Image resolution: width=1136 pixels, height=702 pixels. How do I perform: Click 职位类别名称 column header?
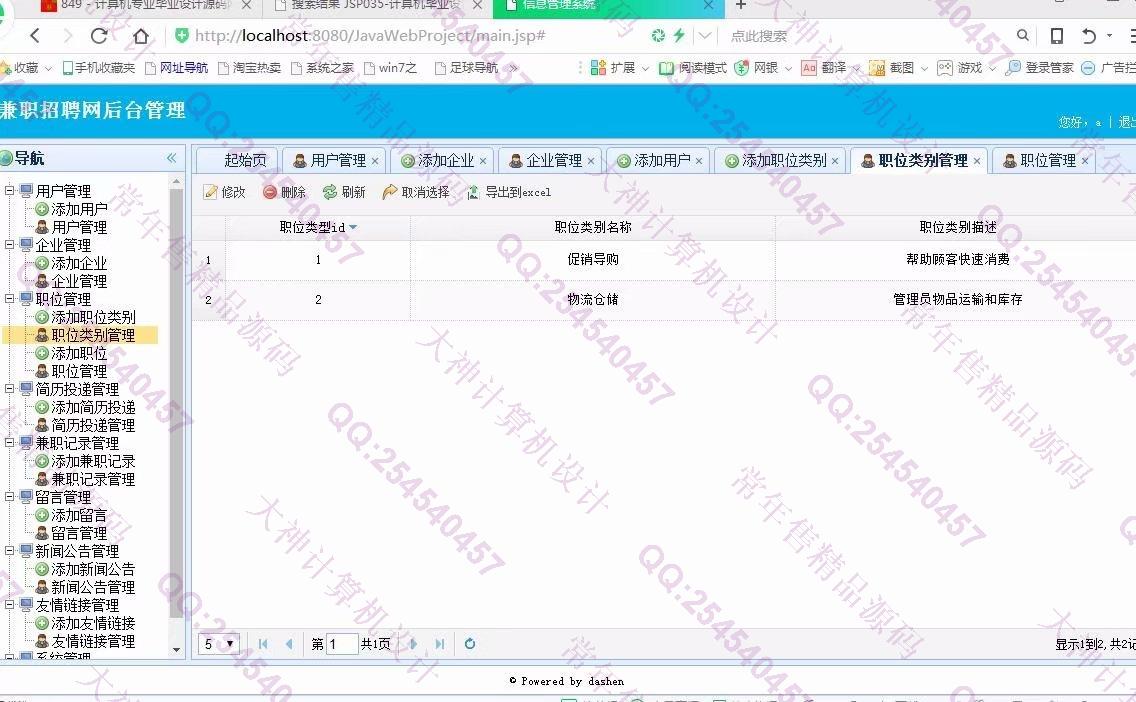pos(593,227)
